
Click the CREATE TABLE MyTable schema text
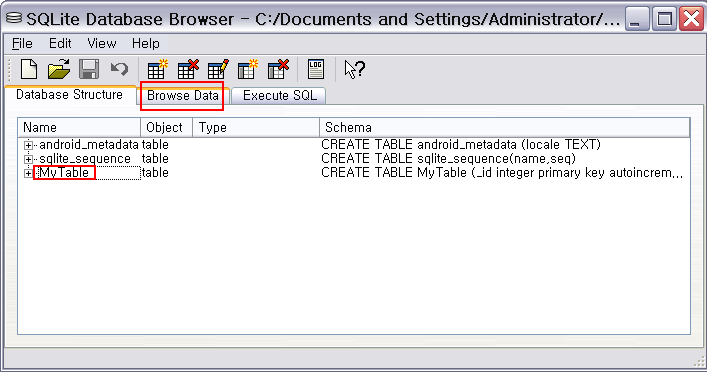pos(502,173)
